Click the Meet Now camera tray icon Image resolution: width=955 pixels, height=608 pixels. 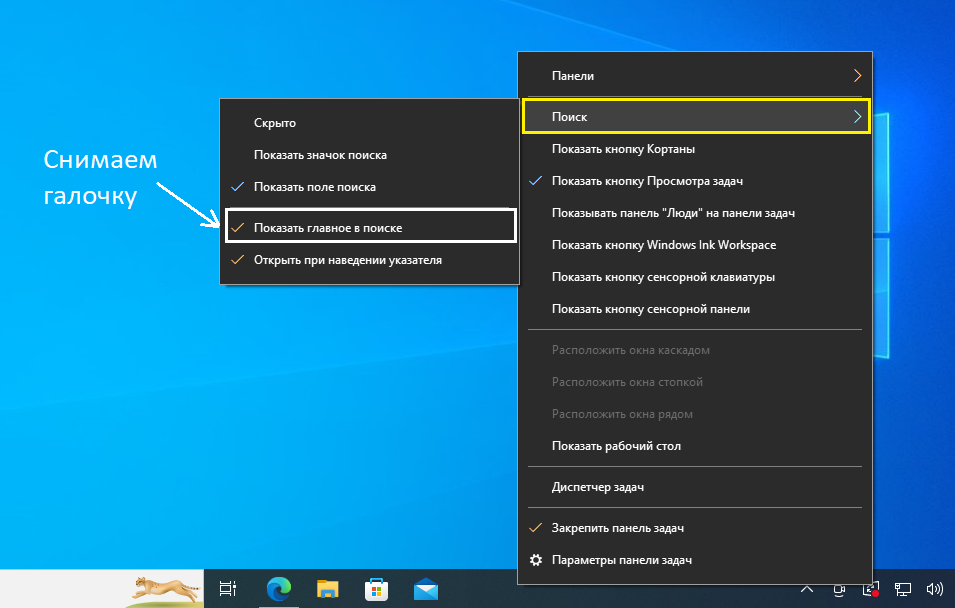pos(839,589)
